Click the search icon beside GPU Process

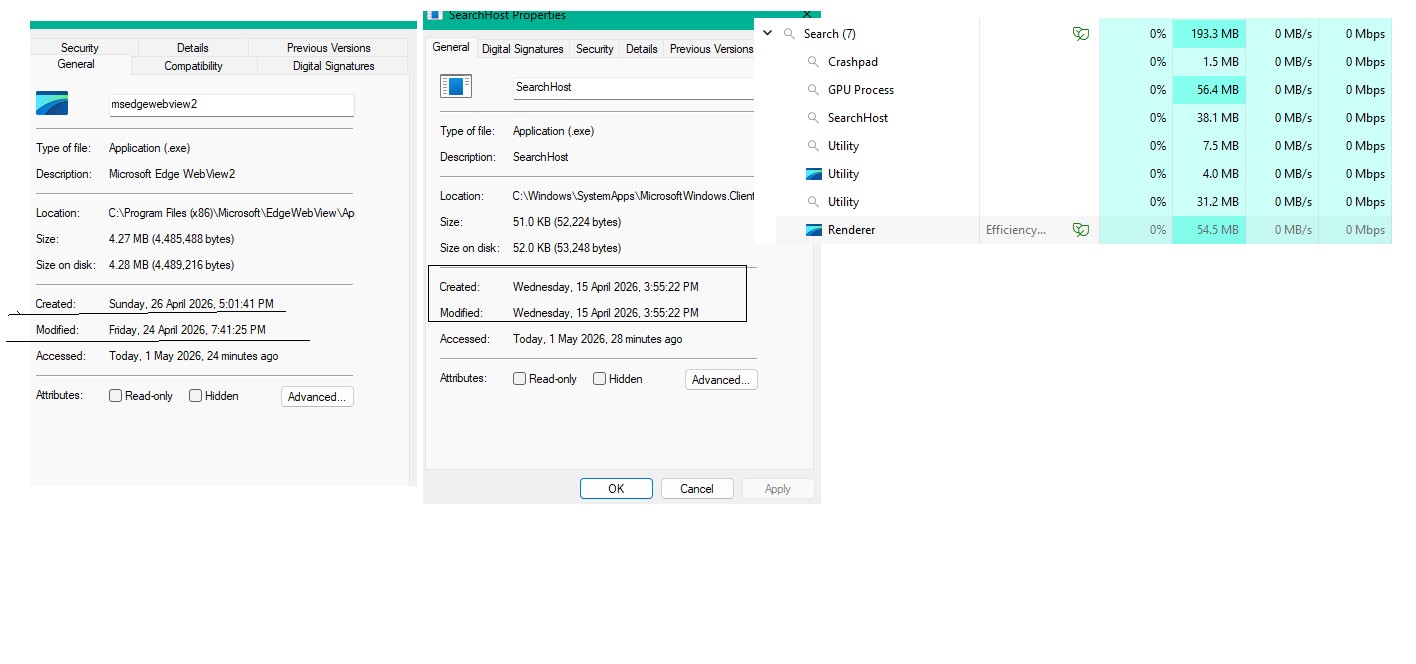(x=813, y=90)
